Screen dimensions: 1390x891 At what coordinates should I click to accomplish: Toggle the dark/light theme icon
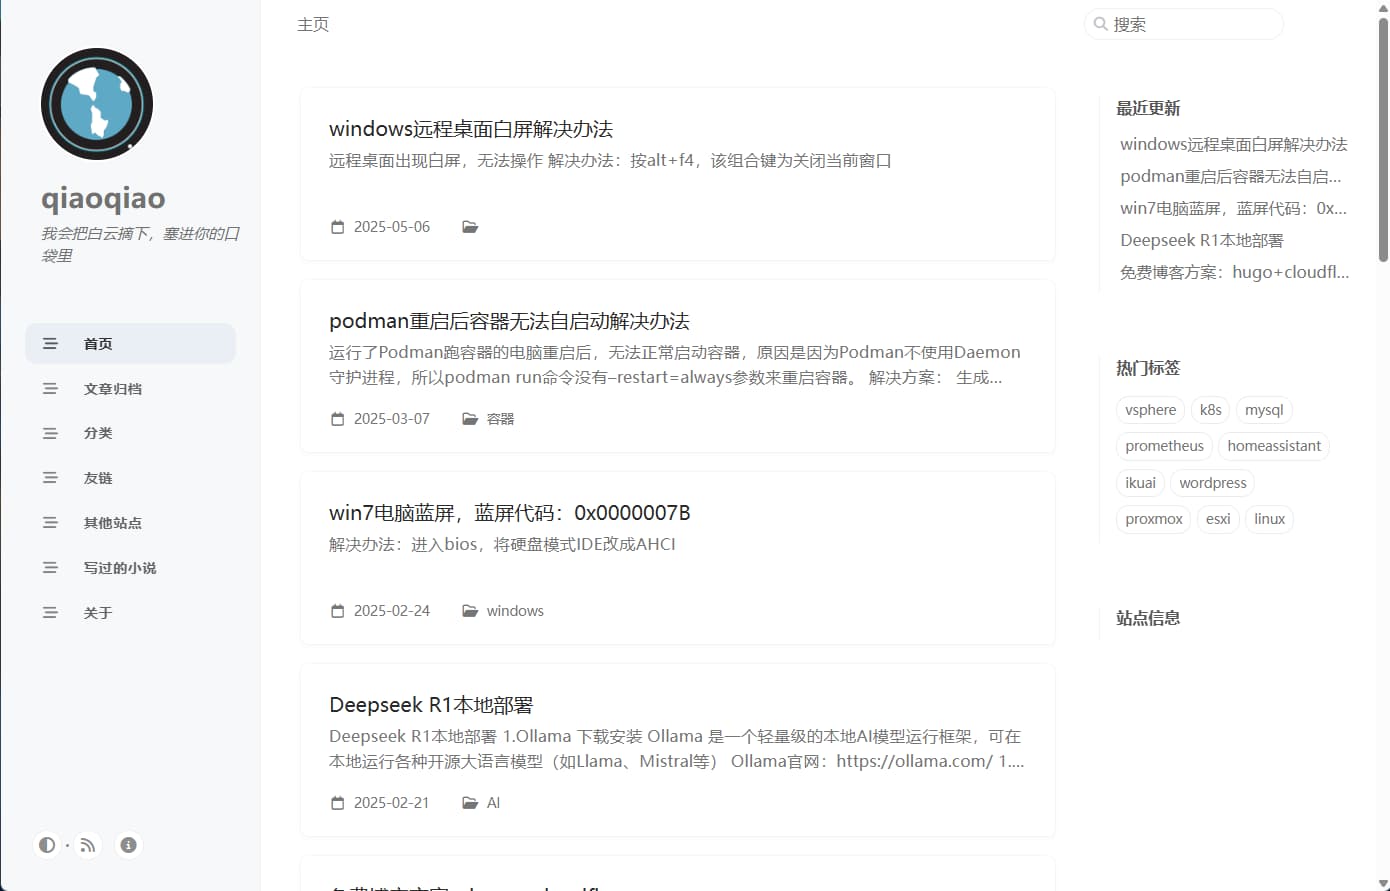coord(47,845)
